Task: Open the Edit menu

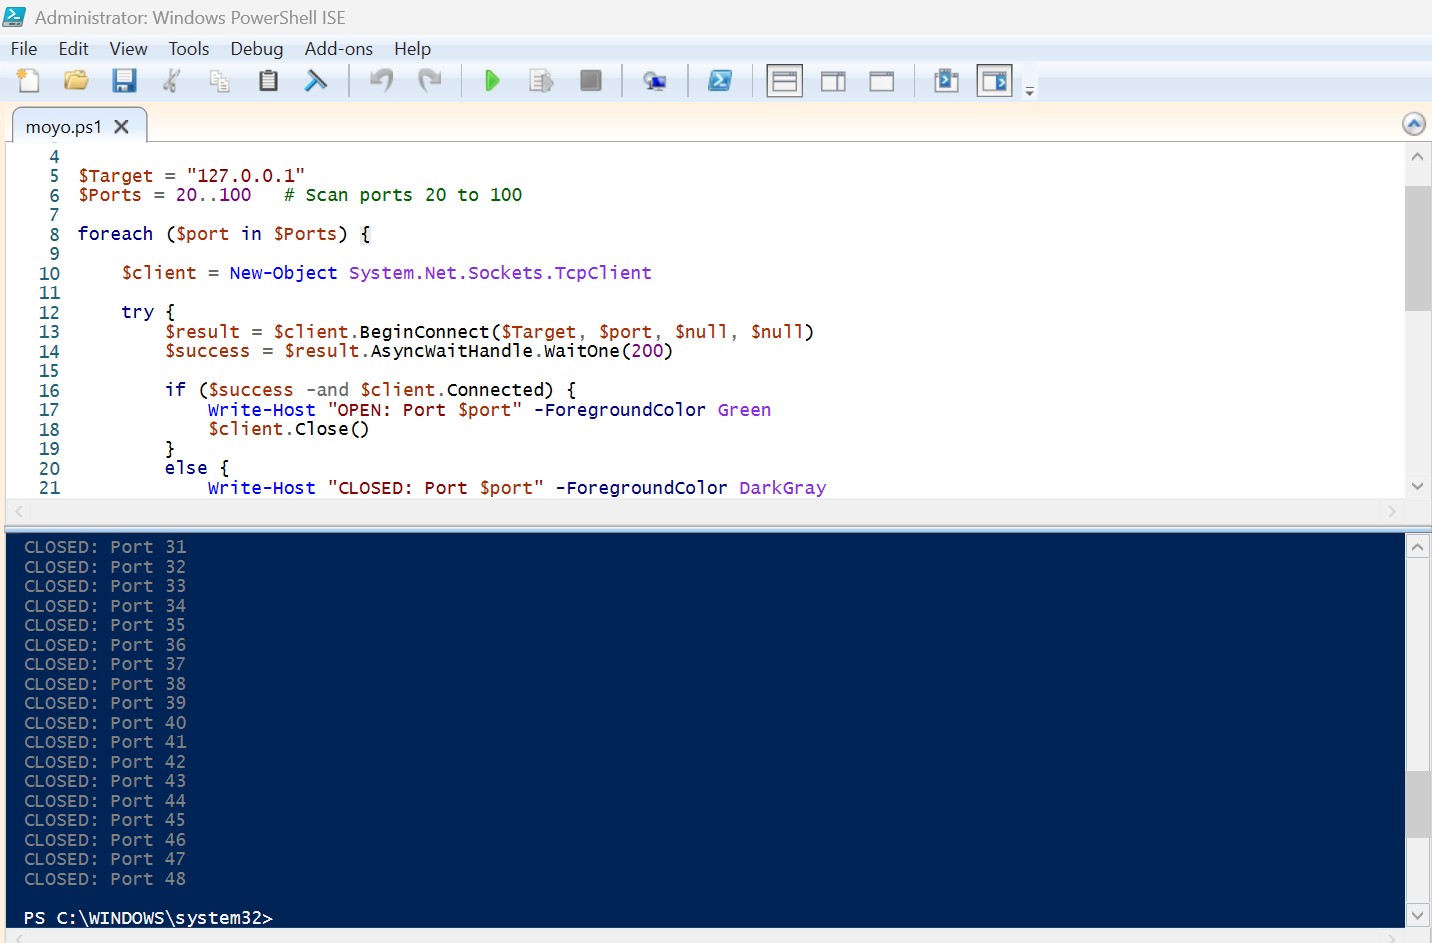Action: tap(73, 49)
